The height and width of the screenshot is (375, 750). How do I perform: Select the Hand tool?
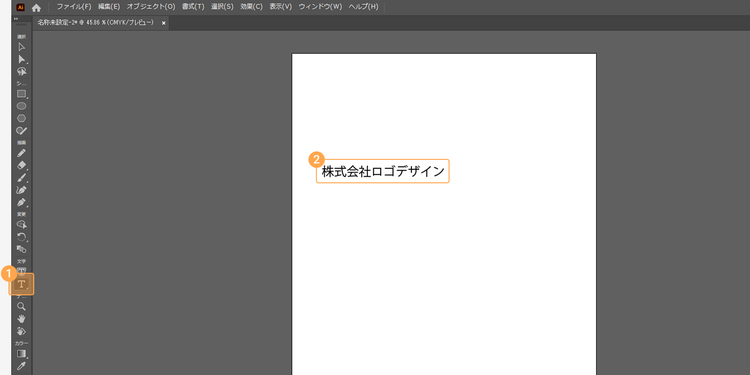point(22,319)
